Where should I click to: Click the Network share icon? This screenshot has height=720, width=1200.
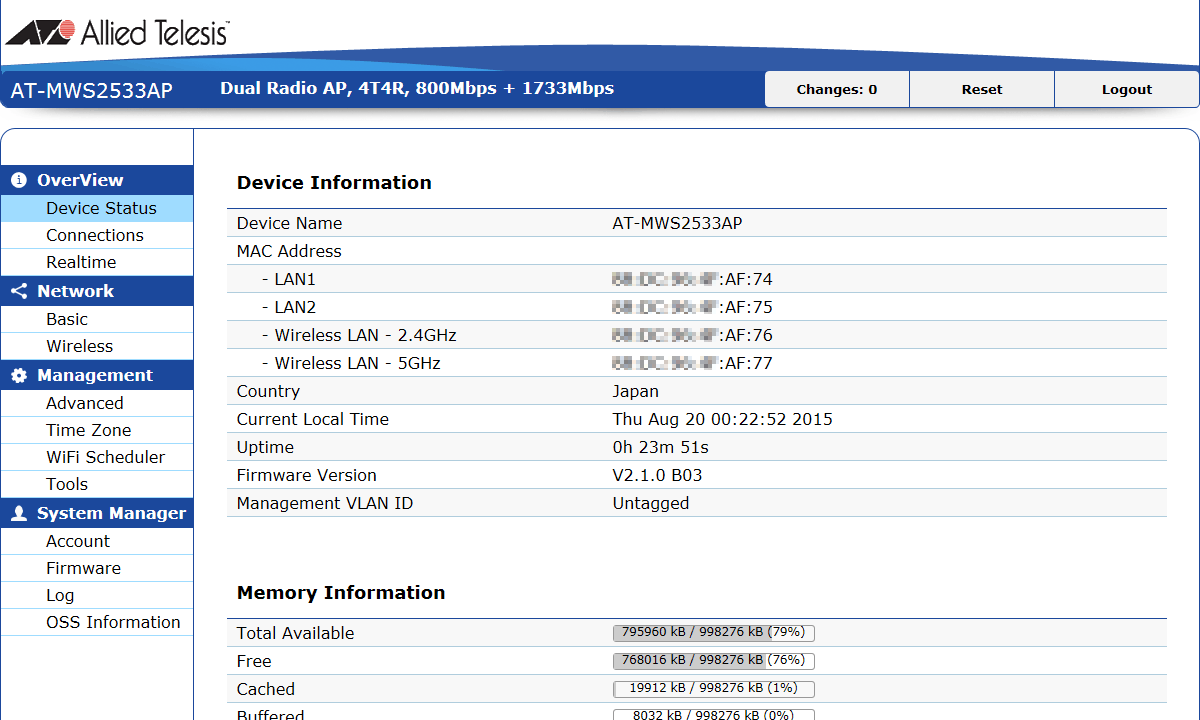19,292
